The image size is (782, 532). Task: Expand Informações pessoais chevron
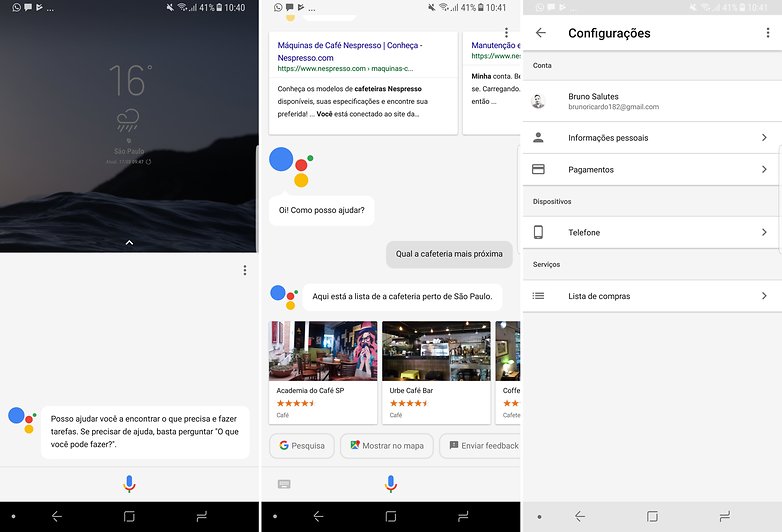(764, 138)
